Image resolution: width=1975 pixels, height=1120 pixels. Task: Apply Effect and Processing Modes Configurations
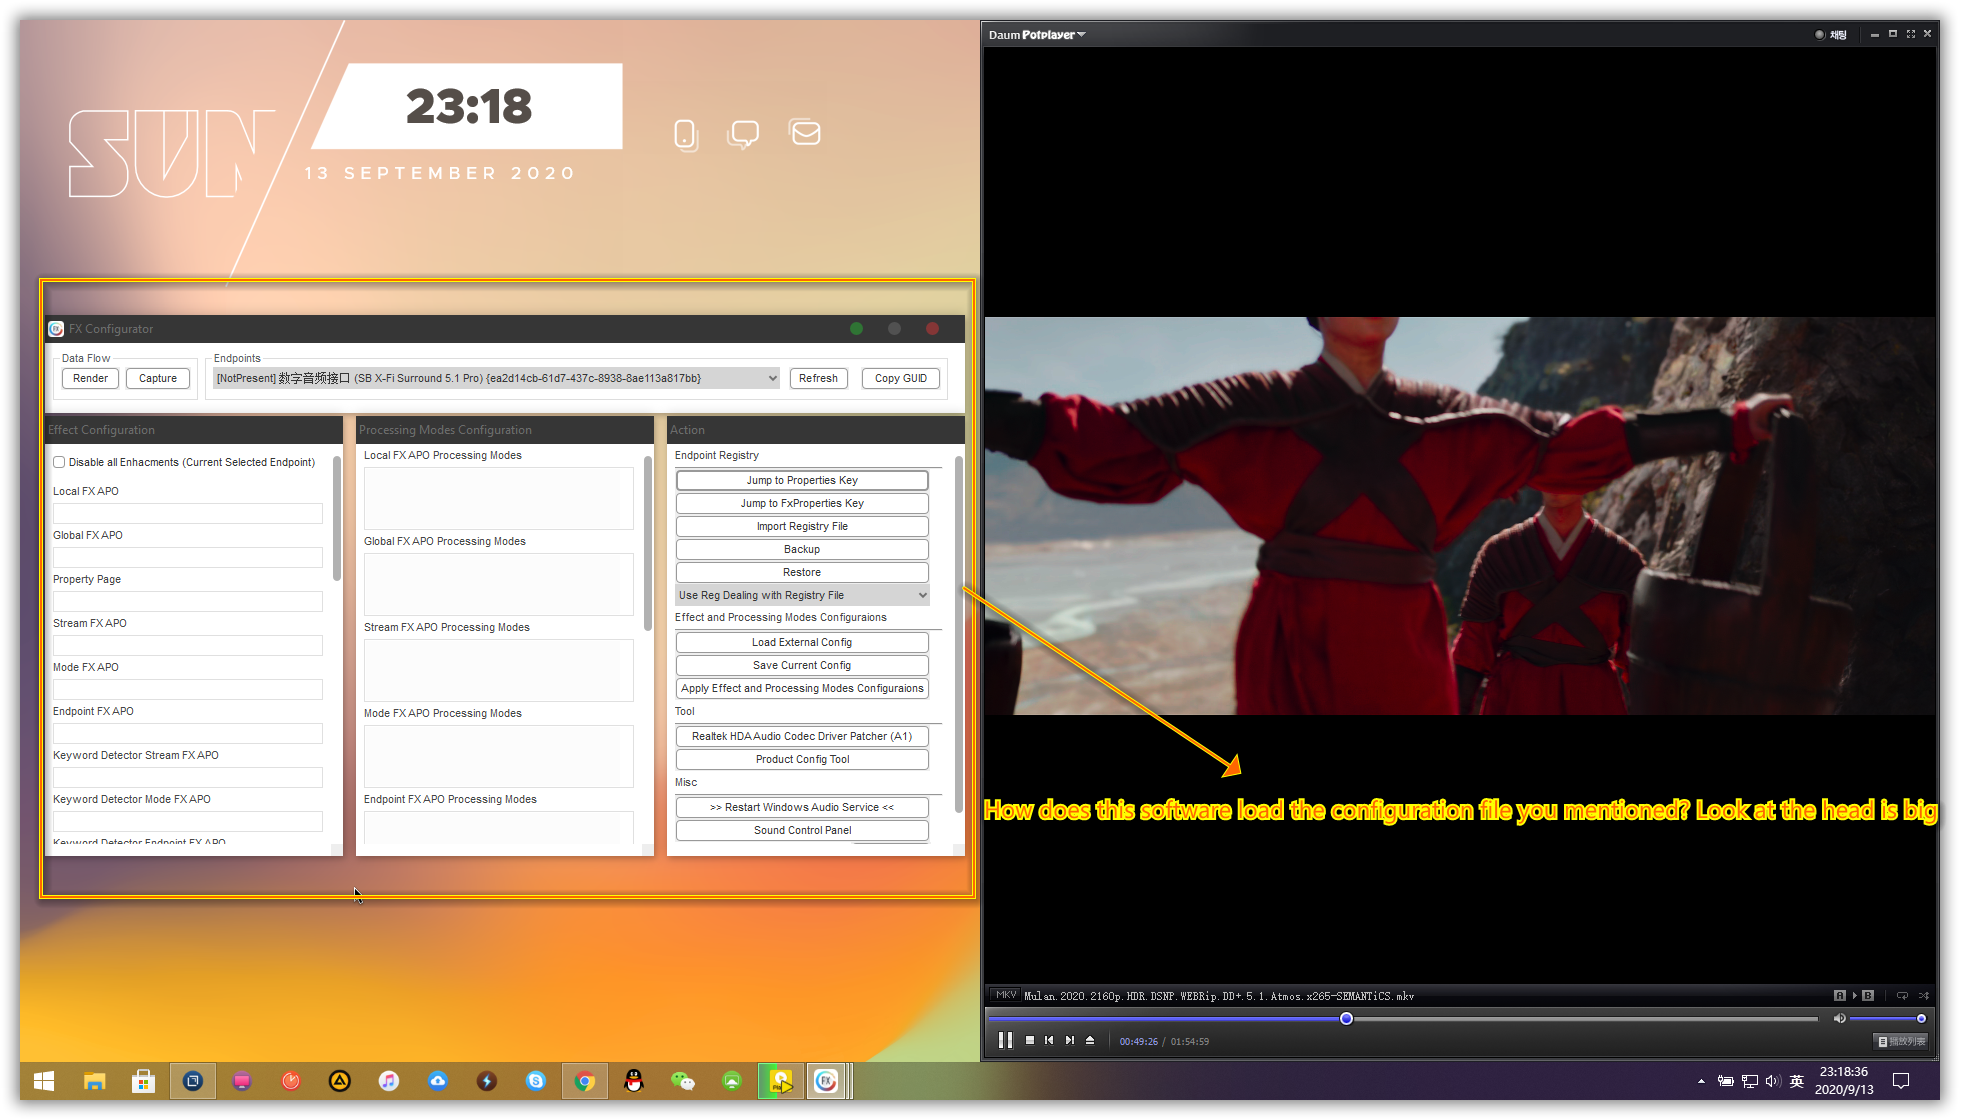802,688
